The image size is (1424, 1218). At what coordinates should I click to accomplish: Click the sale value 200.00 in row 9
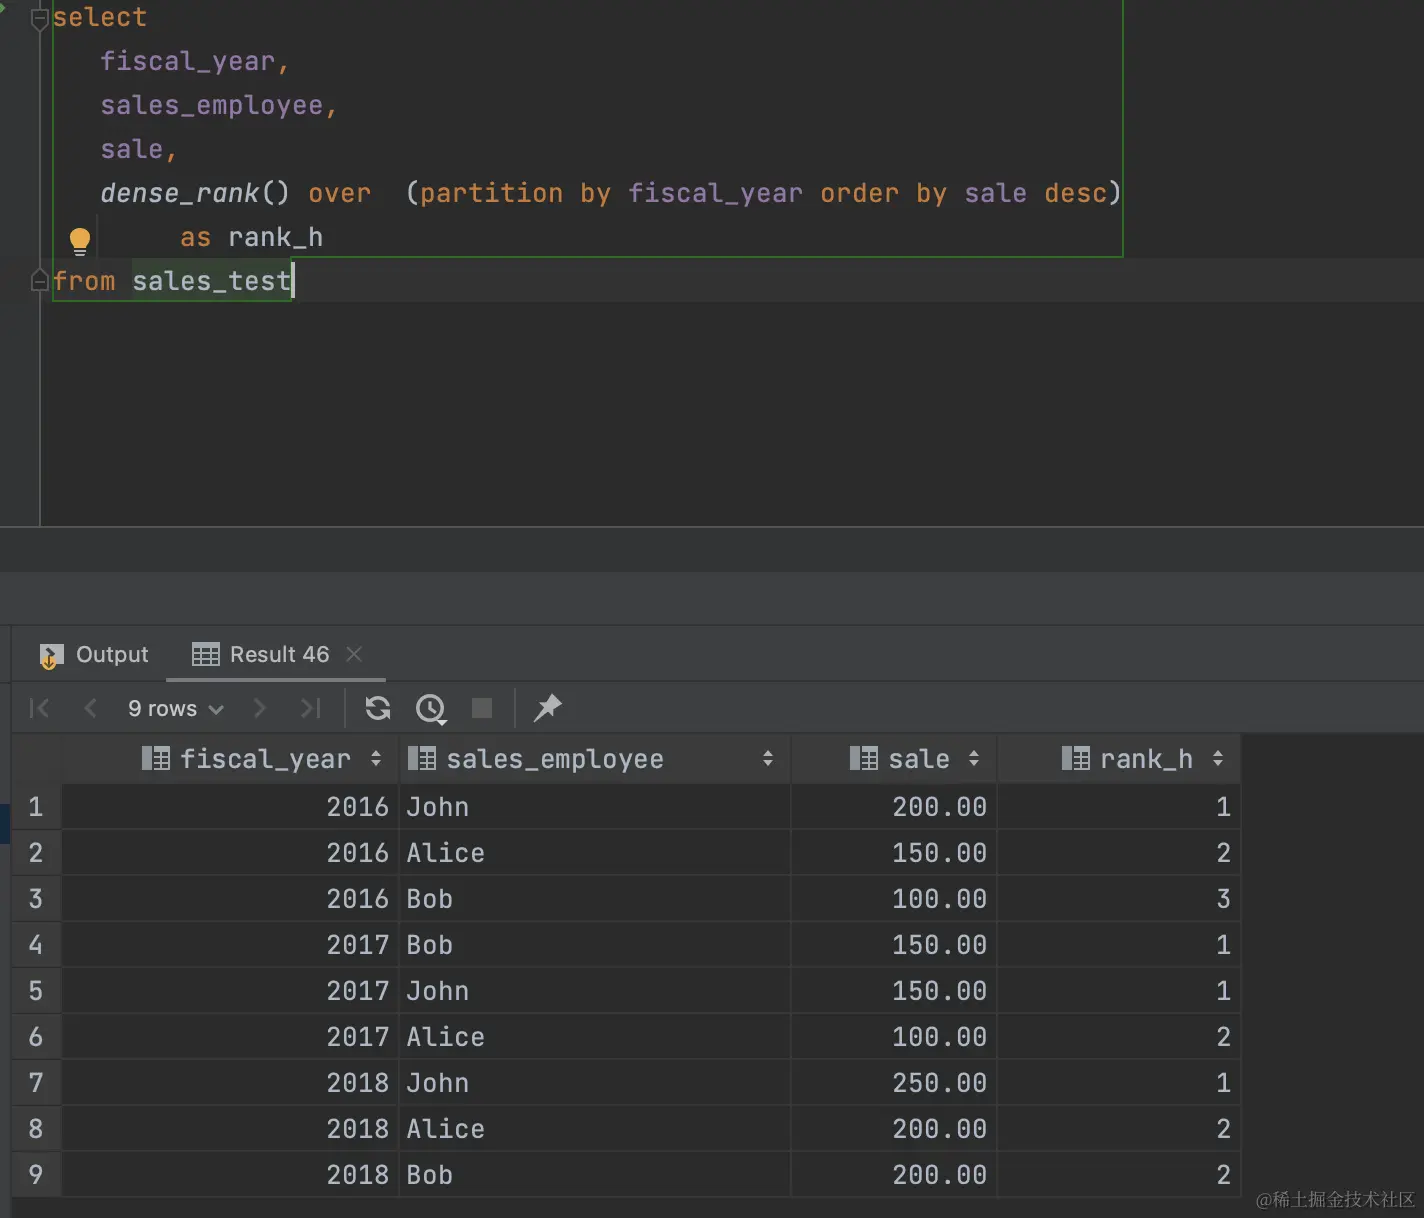point(894,1175)
